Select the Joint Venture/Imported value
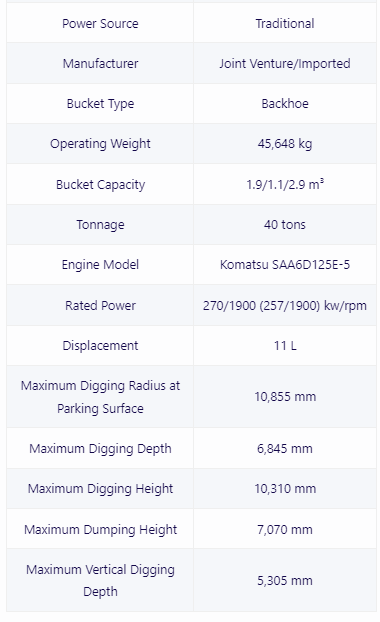This screenshot has height=622, width=380. (x=285, y=63)
